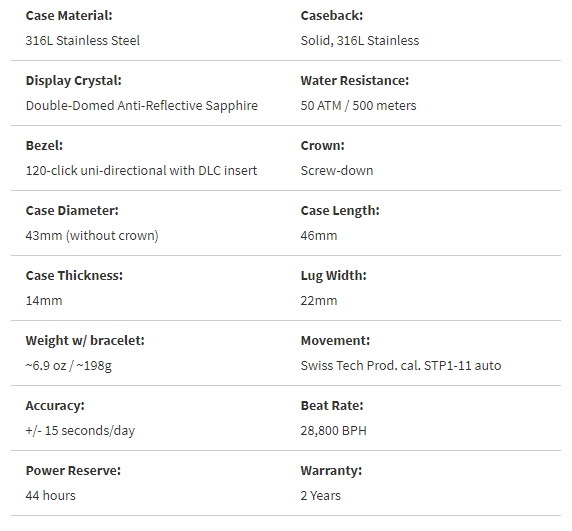Select the 2 Years warranty value
This screenshot has width=572, height=531.
coord(320,496)
